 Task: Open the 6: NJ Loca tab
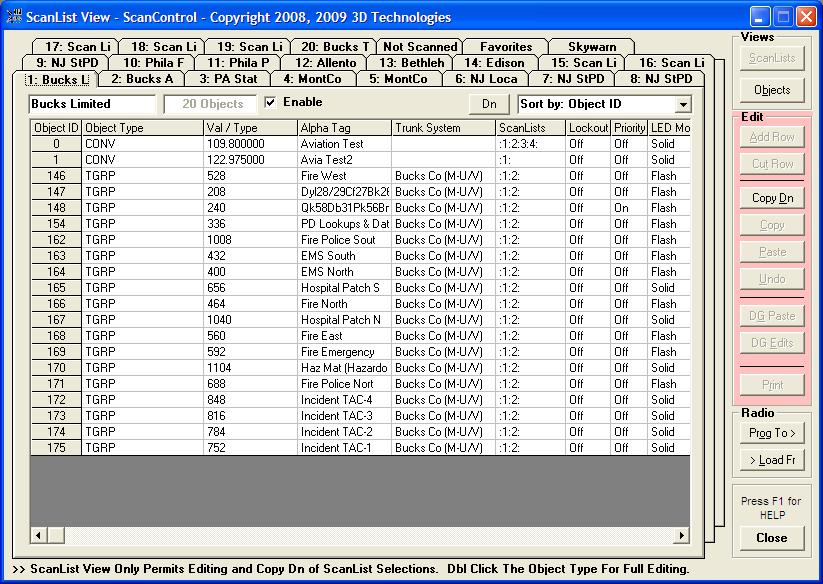point(486,79)
